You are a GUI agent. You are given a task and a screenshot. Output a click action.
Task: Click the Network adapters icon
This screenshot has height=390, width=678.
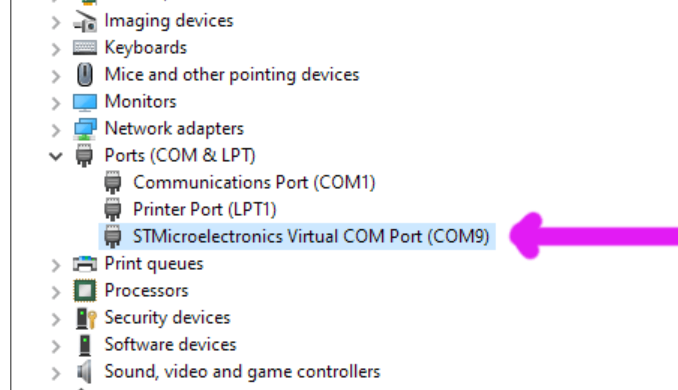[85, 129]
